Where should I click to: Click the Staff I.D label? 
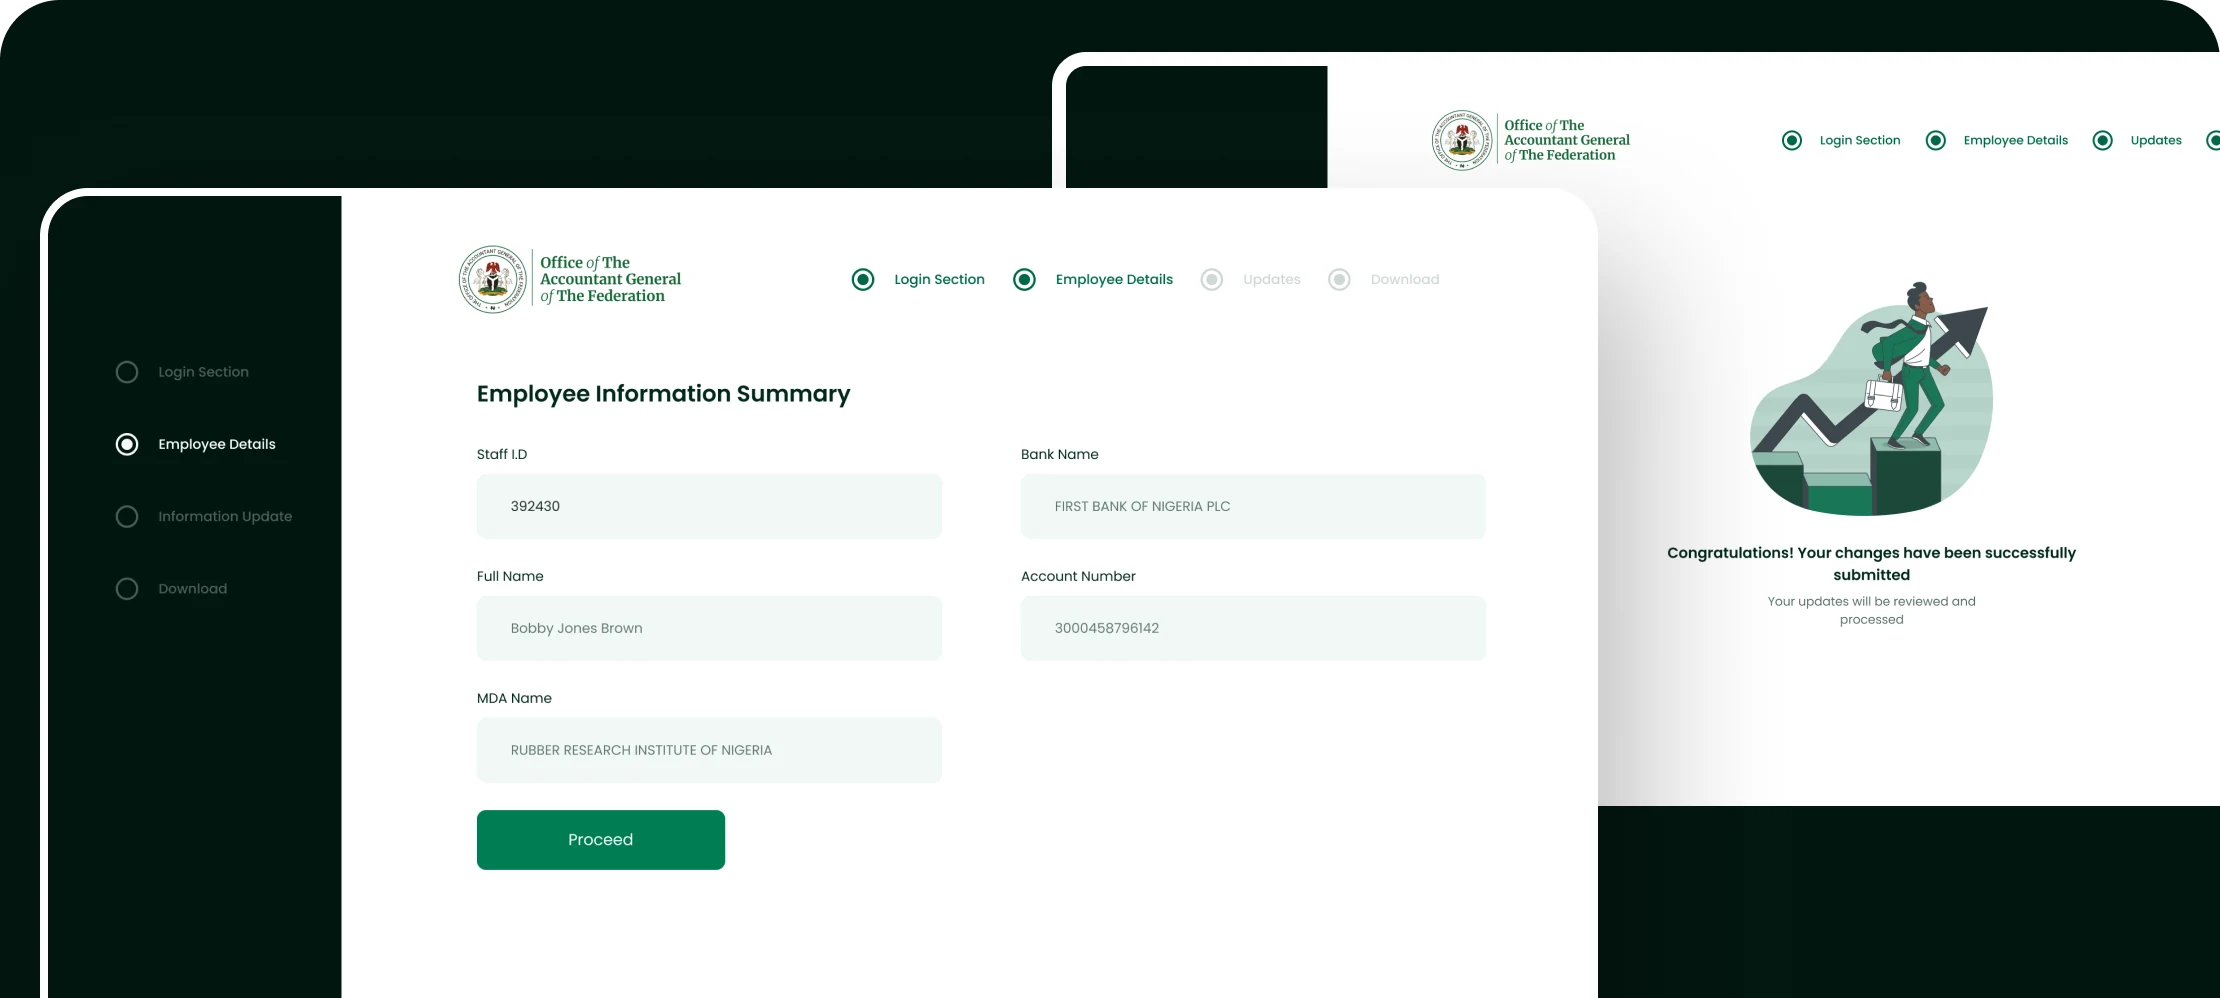[502, 454]
